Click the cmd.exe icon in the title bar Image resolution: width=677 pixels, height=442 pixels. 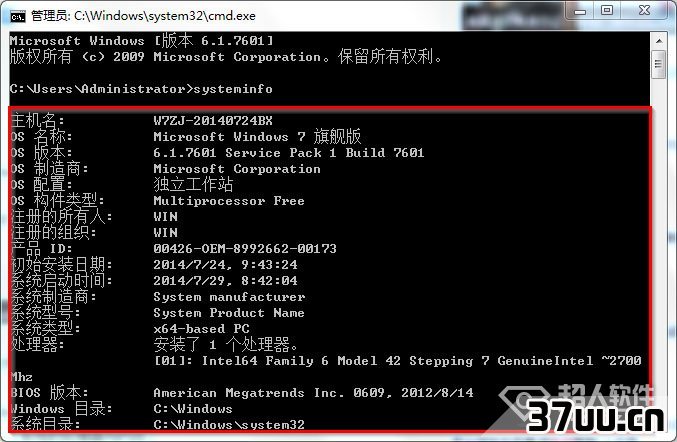[x=18, y=16]
